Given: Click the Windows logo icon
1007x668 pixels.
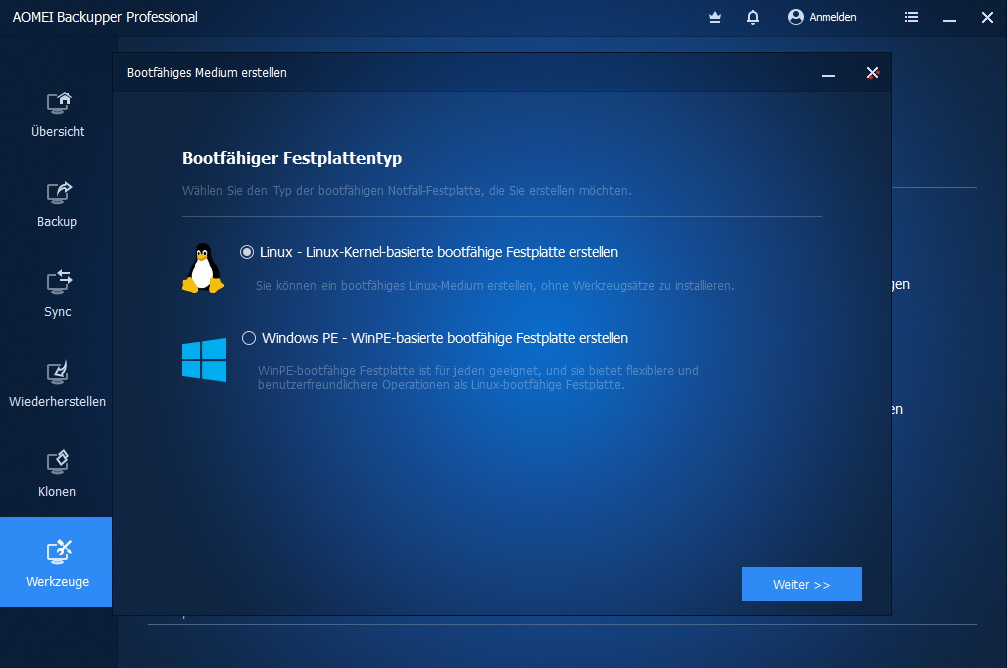Looking at the screenshot, I should 204,360.
